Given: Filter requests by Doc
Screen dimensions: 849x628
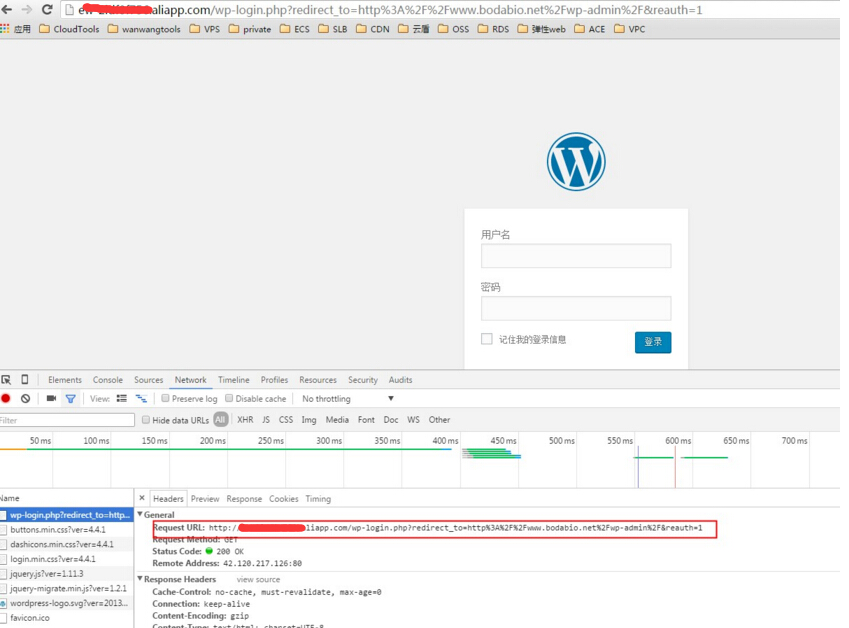Looking at the screenshot, I should click(391, 420).
